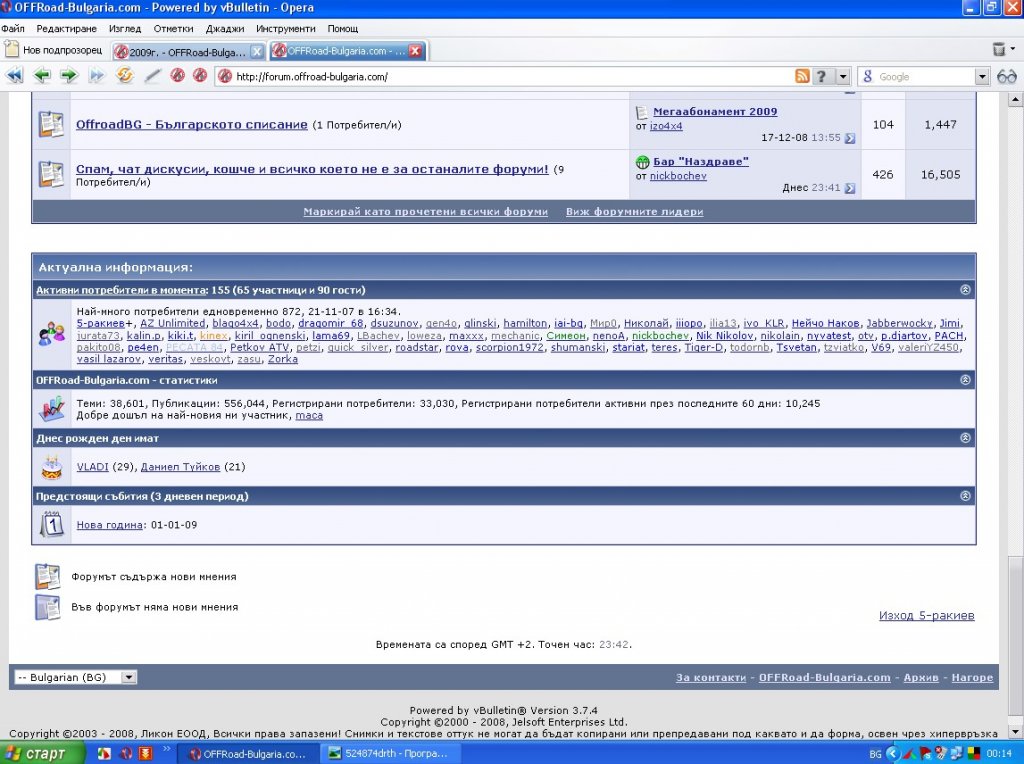
Task: Collapse the Активни потребители section
Action: [x=965, y=290]
